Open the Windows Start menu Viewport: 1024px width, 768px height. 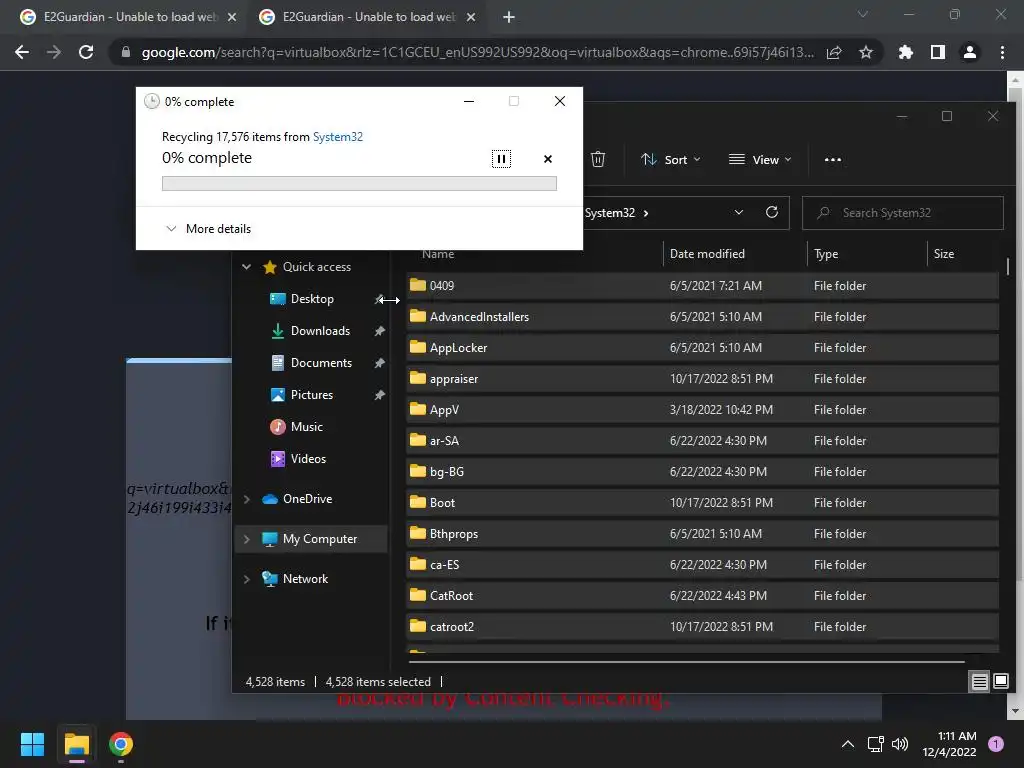(32, 744)
